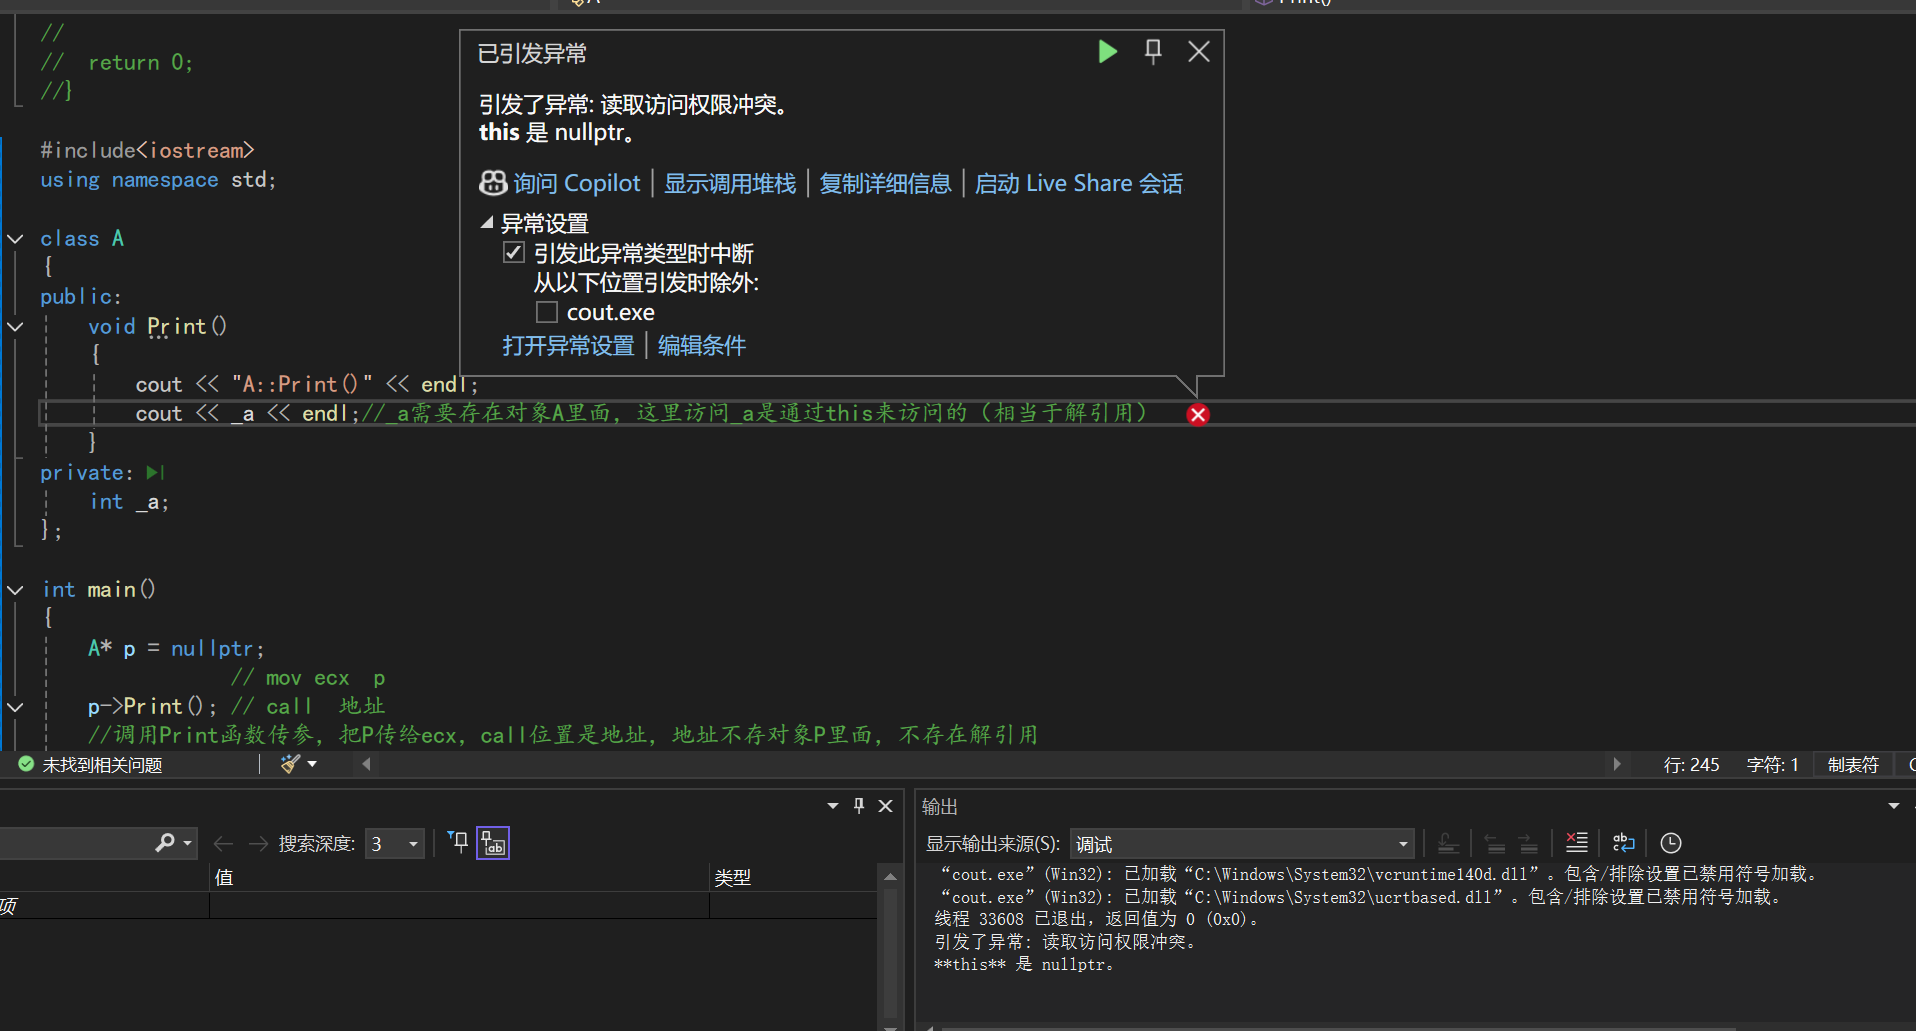This screenshot has width=1916, height=1031.
Task: Click the Ask Copilot link
Action: tap(576, 183)
